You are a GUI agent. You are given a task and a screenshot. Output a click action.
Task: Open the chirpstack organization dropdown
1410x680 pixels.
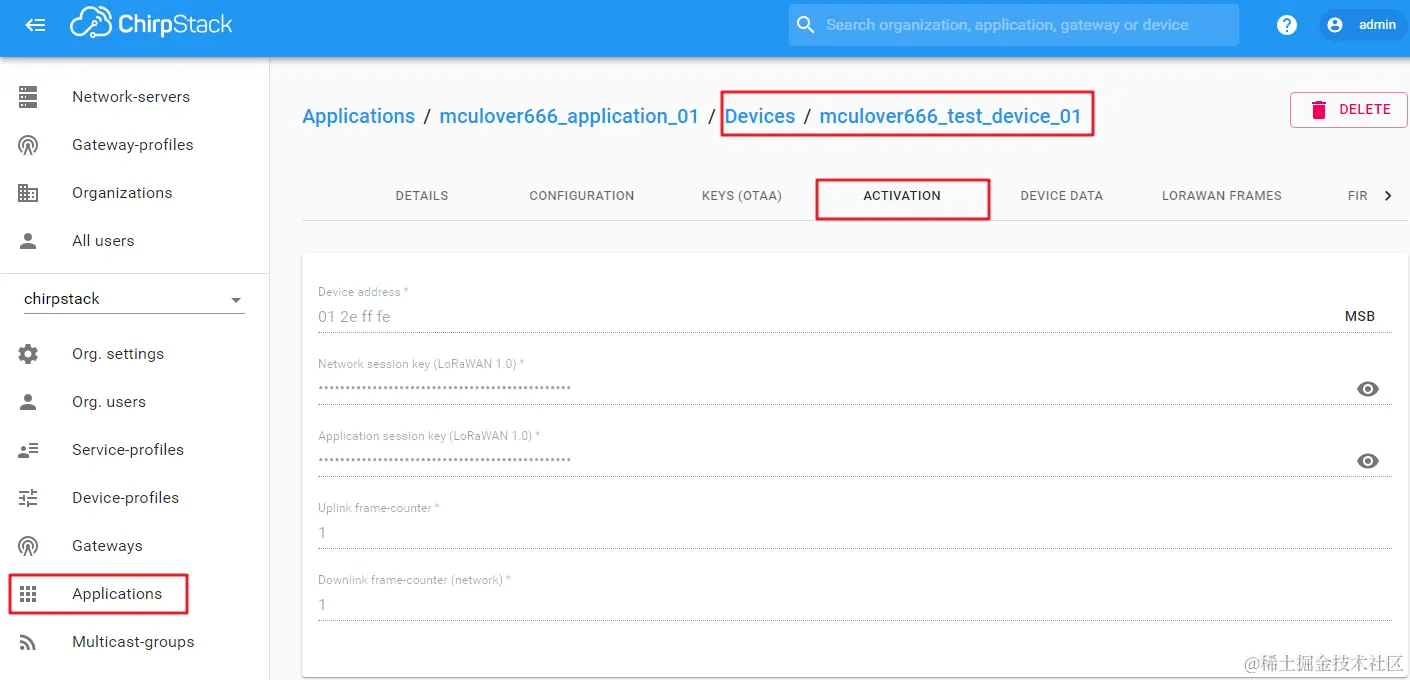pyautogui.click(x=134, y=299)
